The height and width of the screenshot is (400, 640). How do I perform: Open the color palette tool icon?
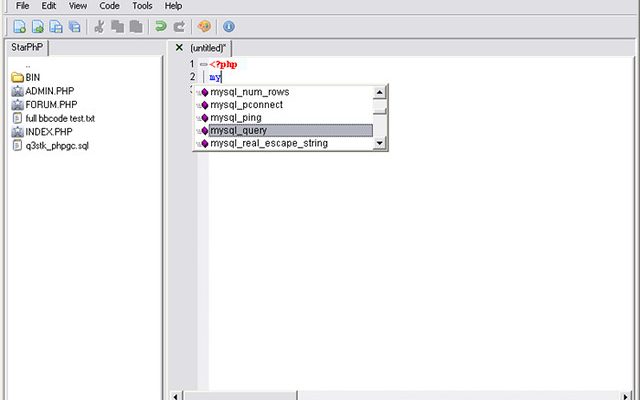click(204, 27)
